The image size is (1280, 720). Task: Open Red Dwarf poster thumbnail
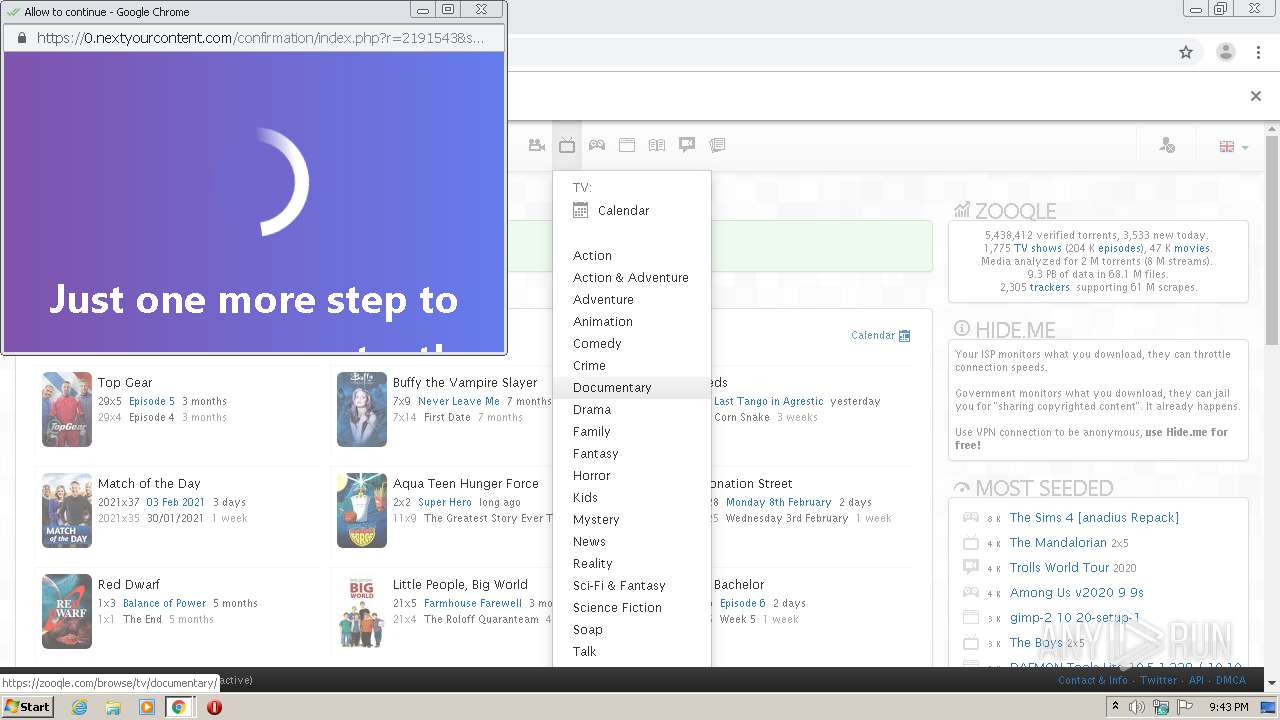click(67, 611)
